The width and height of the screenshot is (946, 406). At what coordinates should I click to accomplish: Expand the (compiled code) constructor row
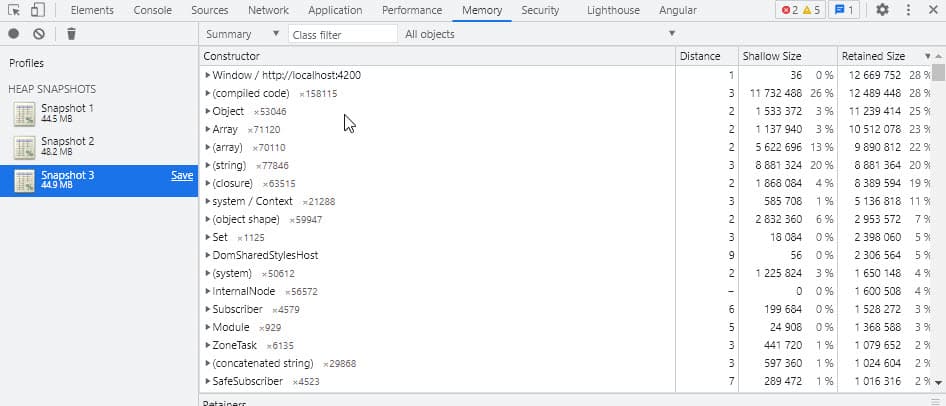[207, 93]
